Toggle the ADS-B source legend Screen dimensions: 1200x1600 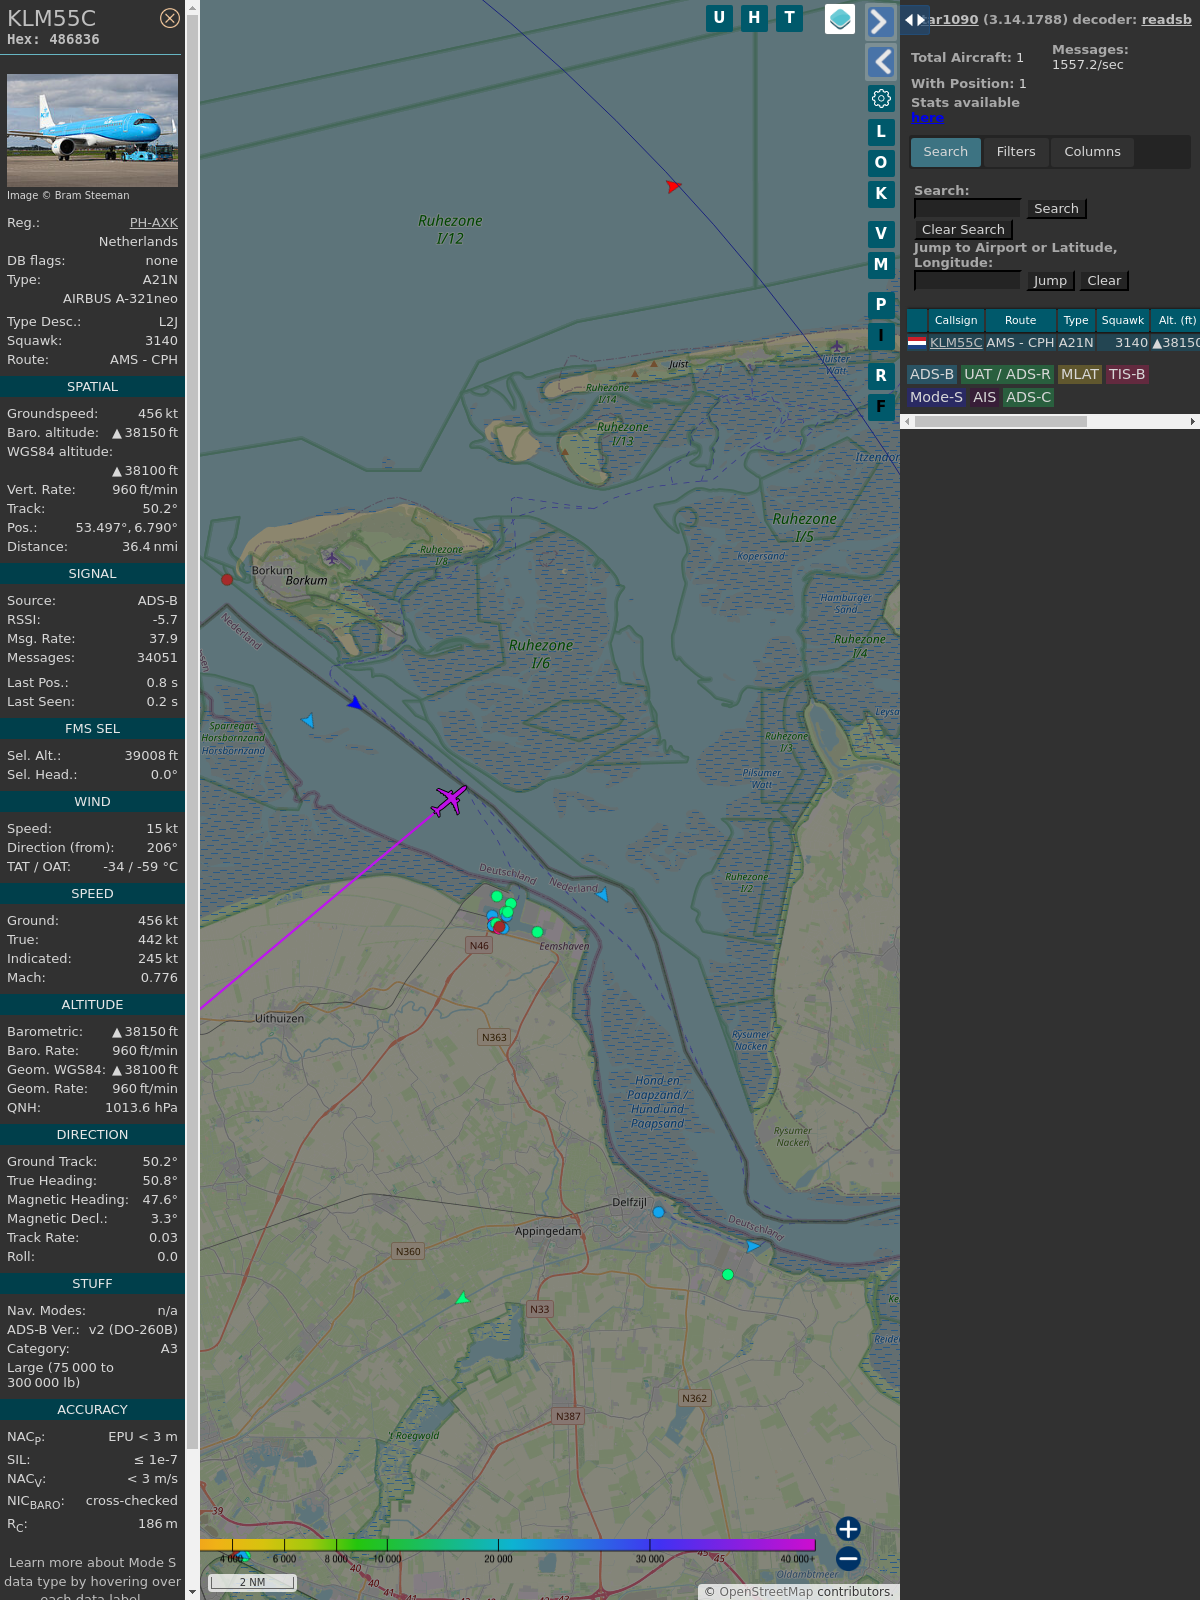pyautogui.click(x=931, y=374)
